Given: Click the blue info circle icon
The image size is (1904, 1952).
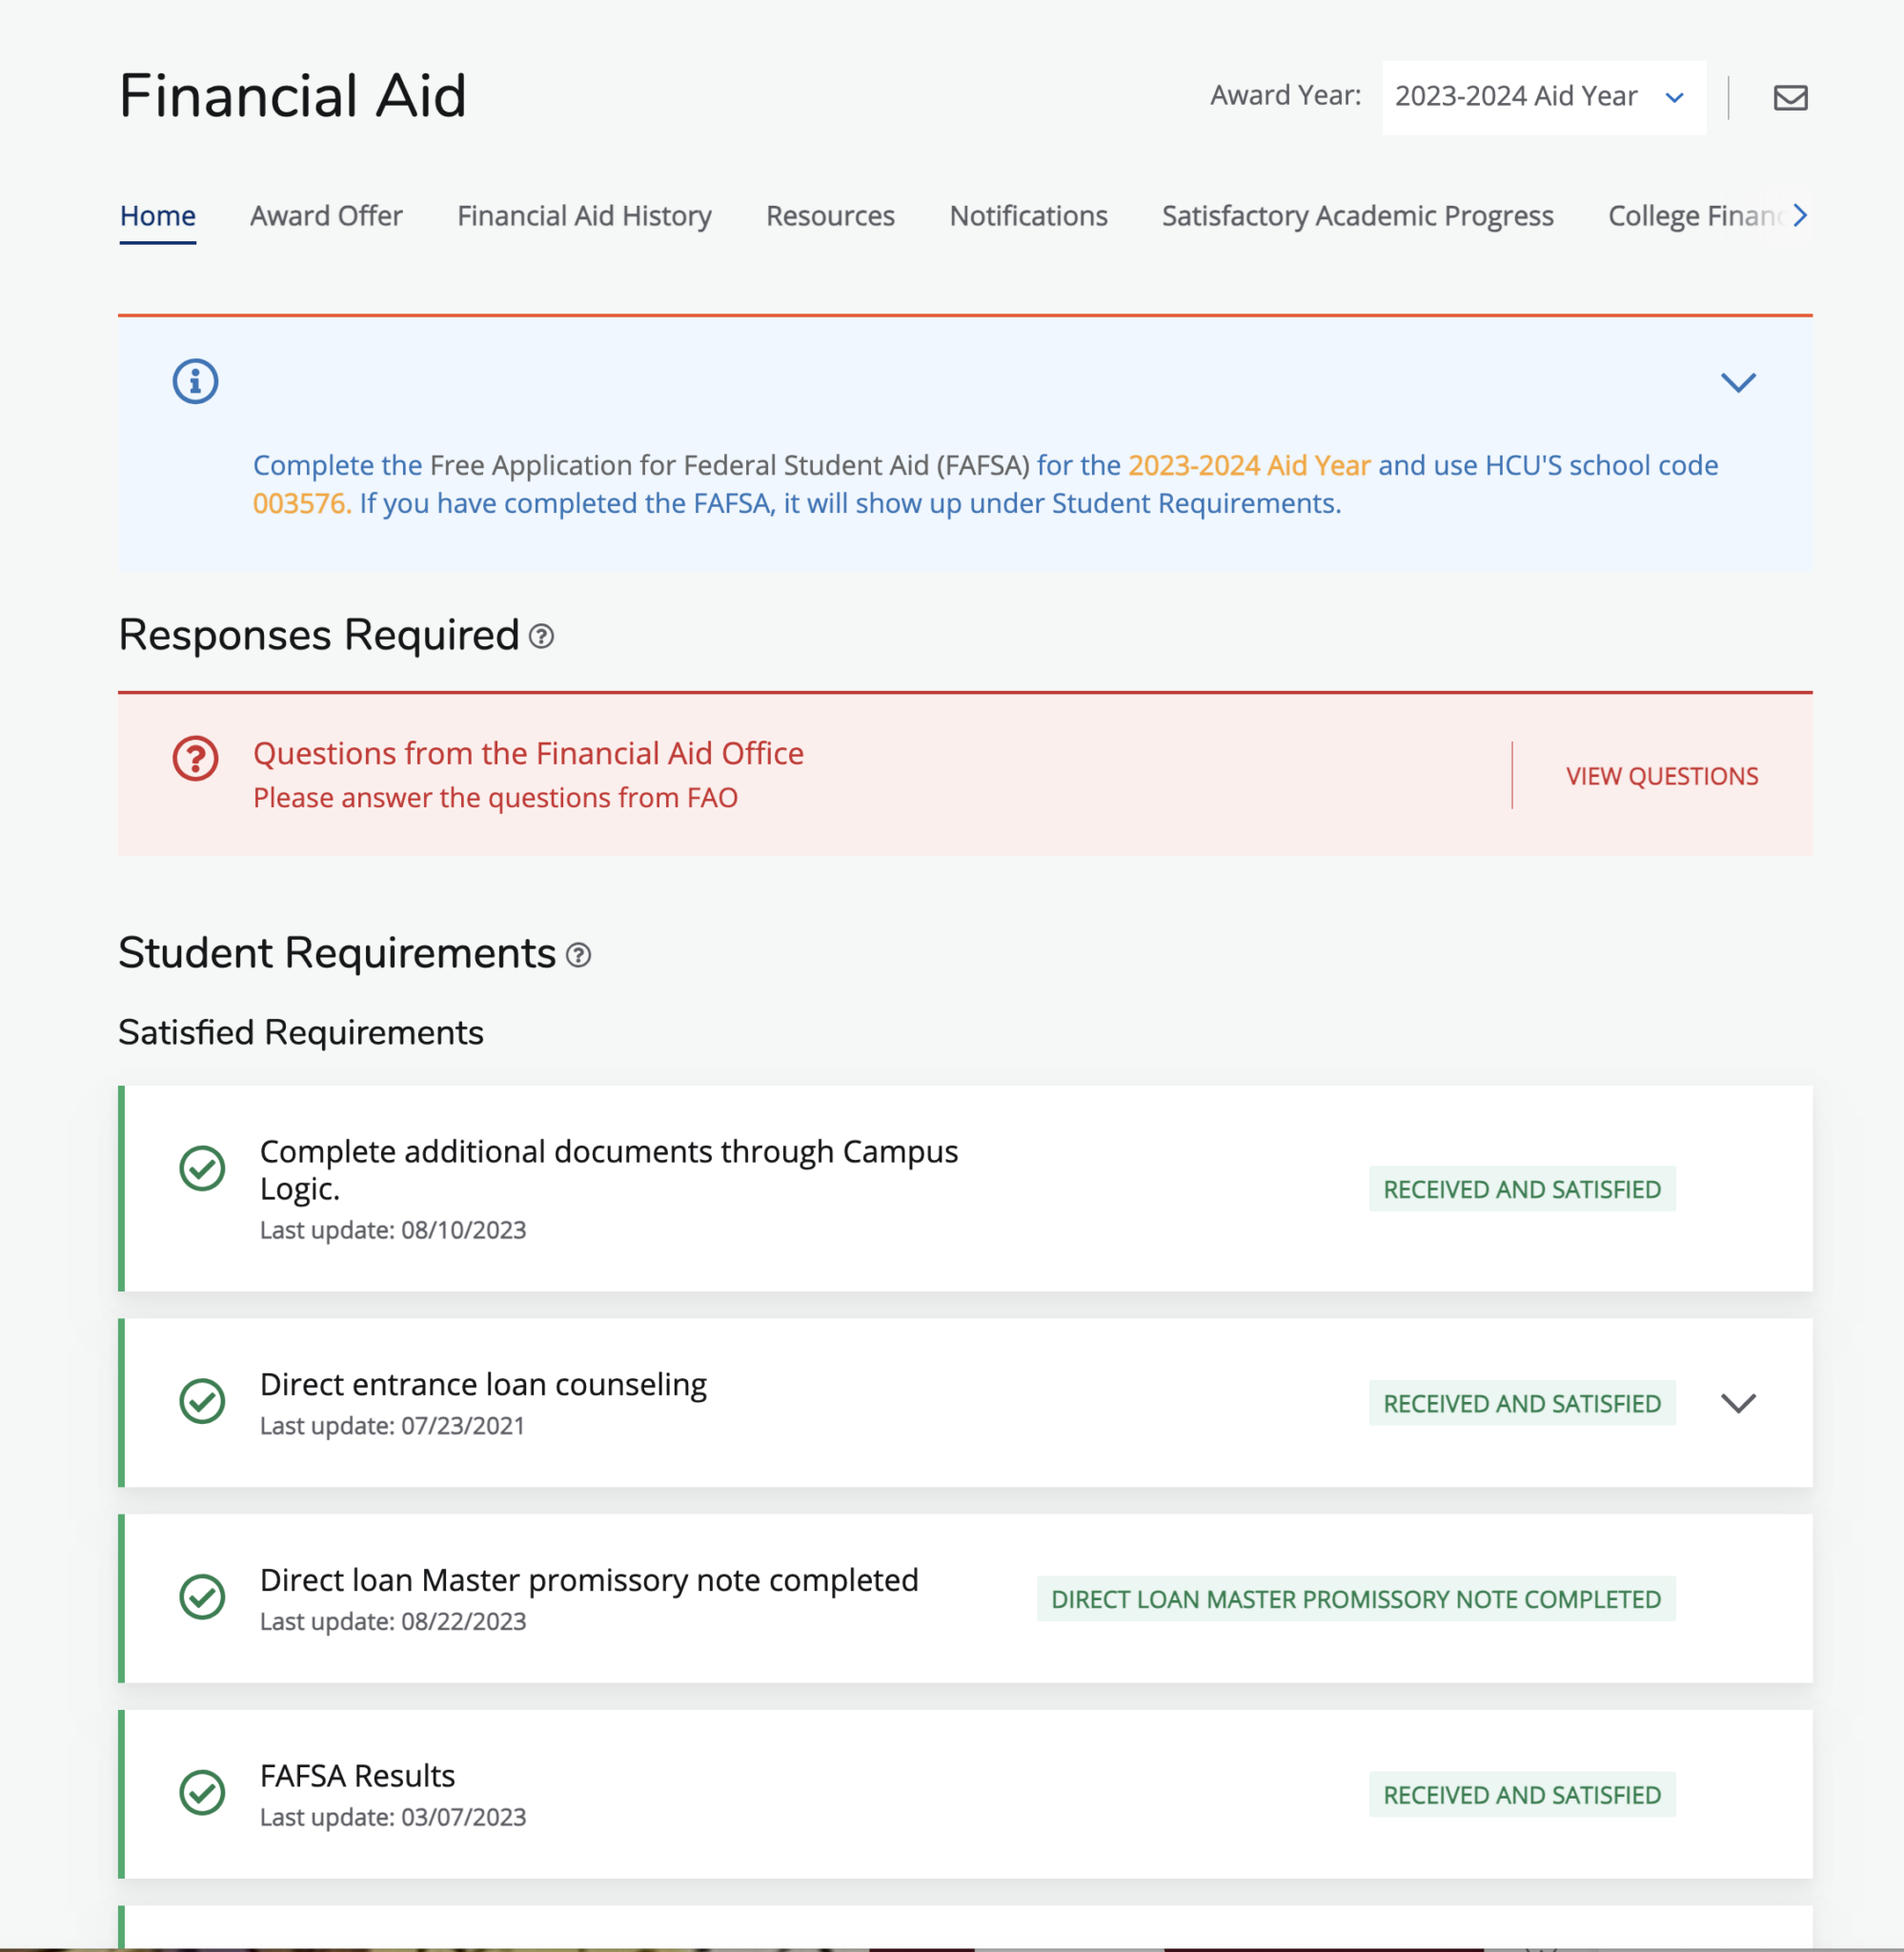Looking at the screenshot, I should [x=195, y=381].
